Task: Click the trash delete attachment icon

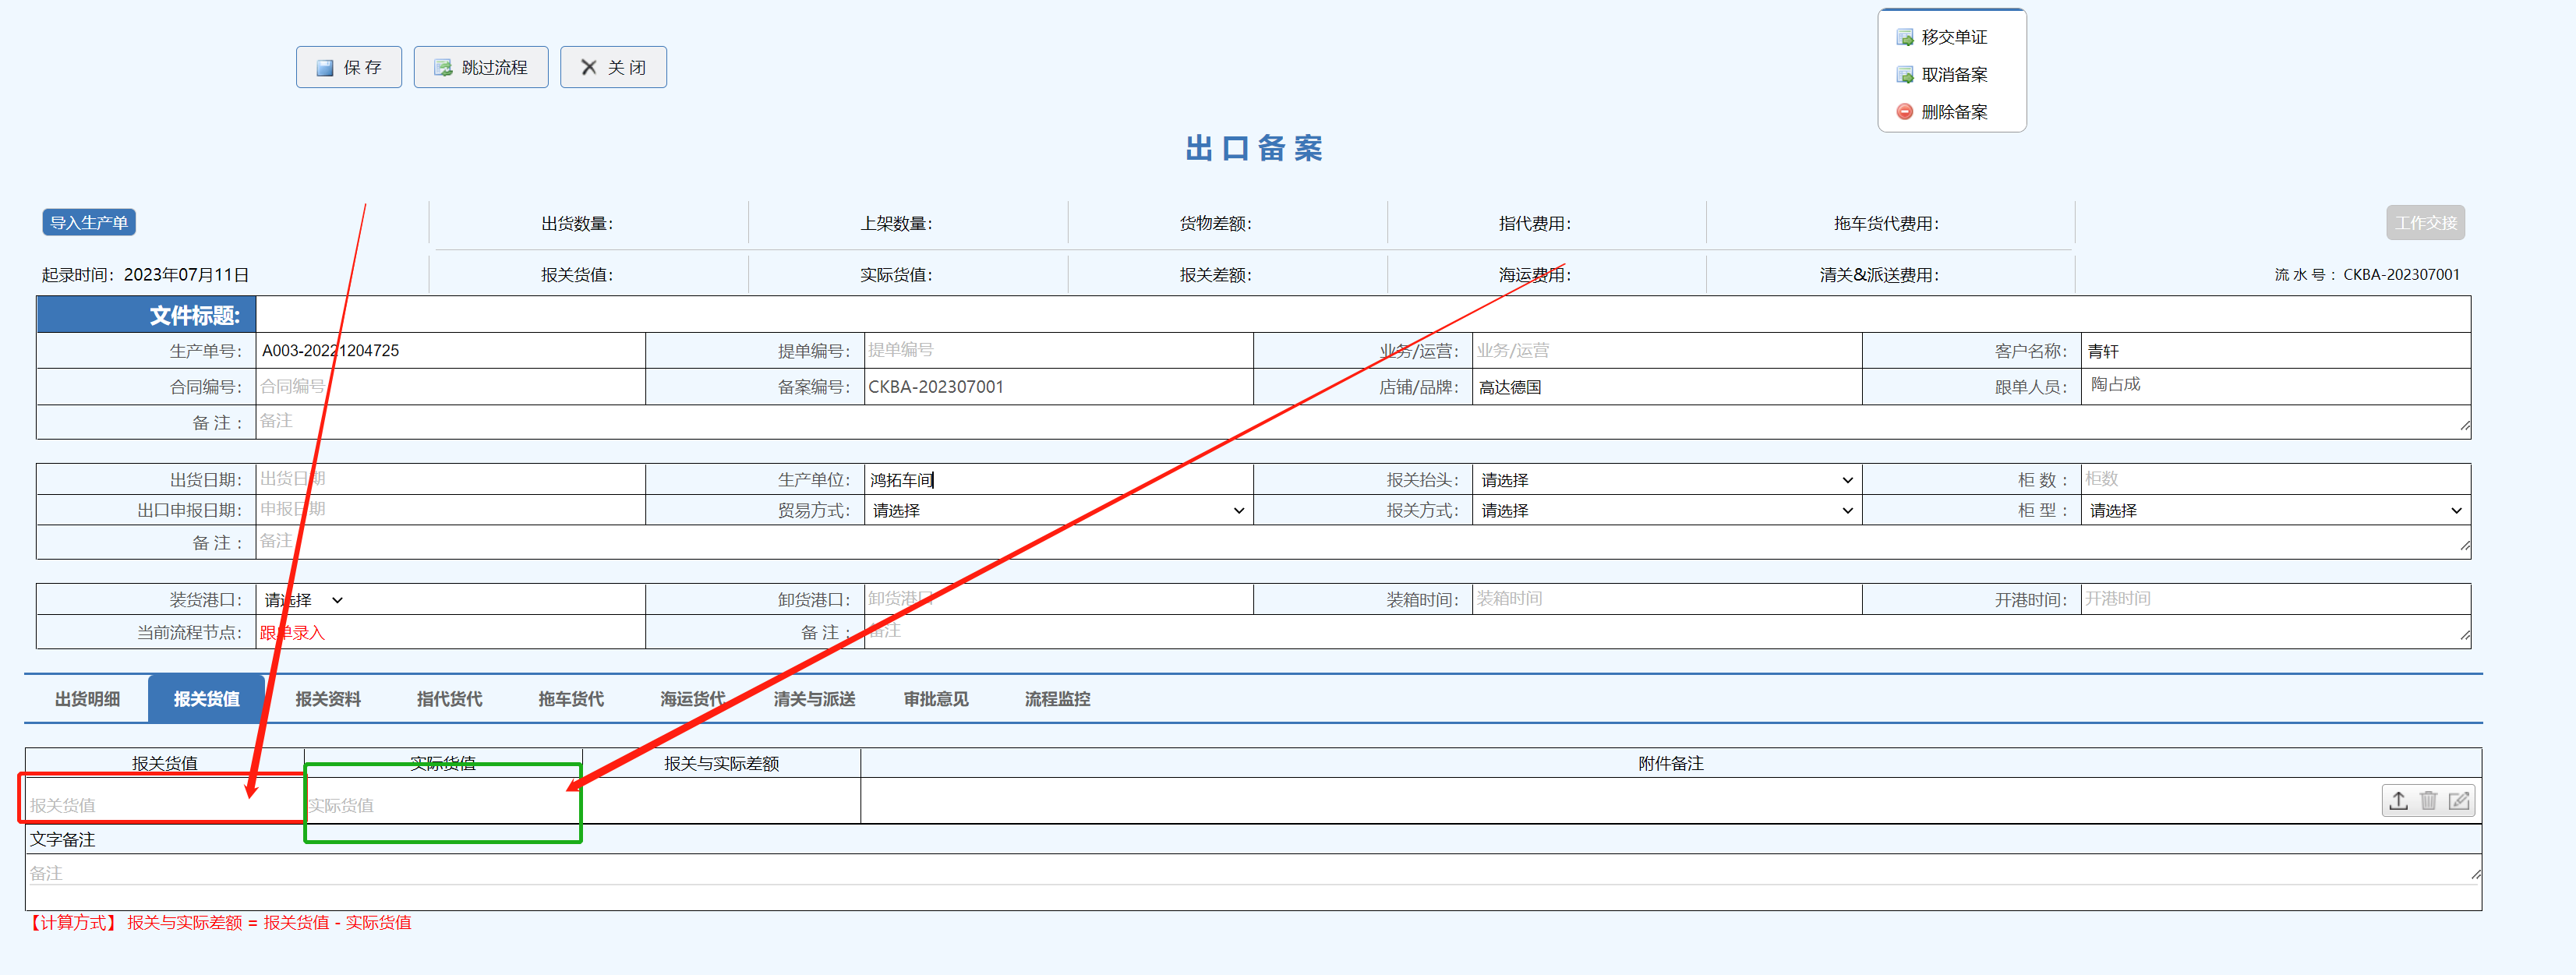Action: coord(2428,801)
